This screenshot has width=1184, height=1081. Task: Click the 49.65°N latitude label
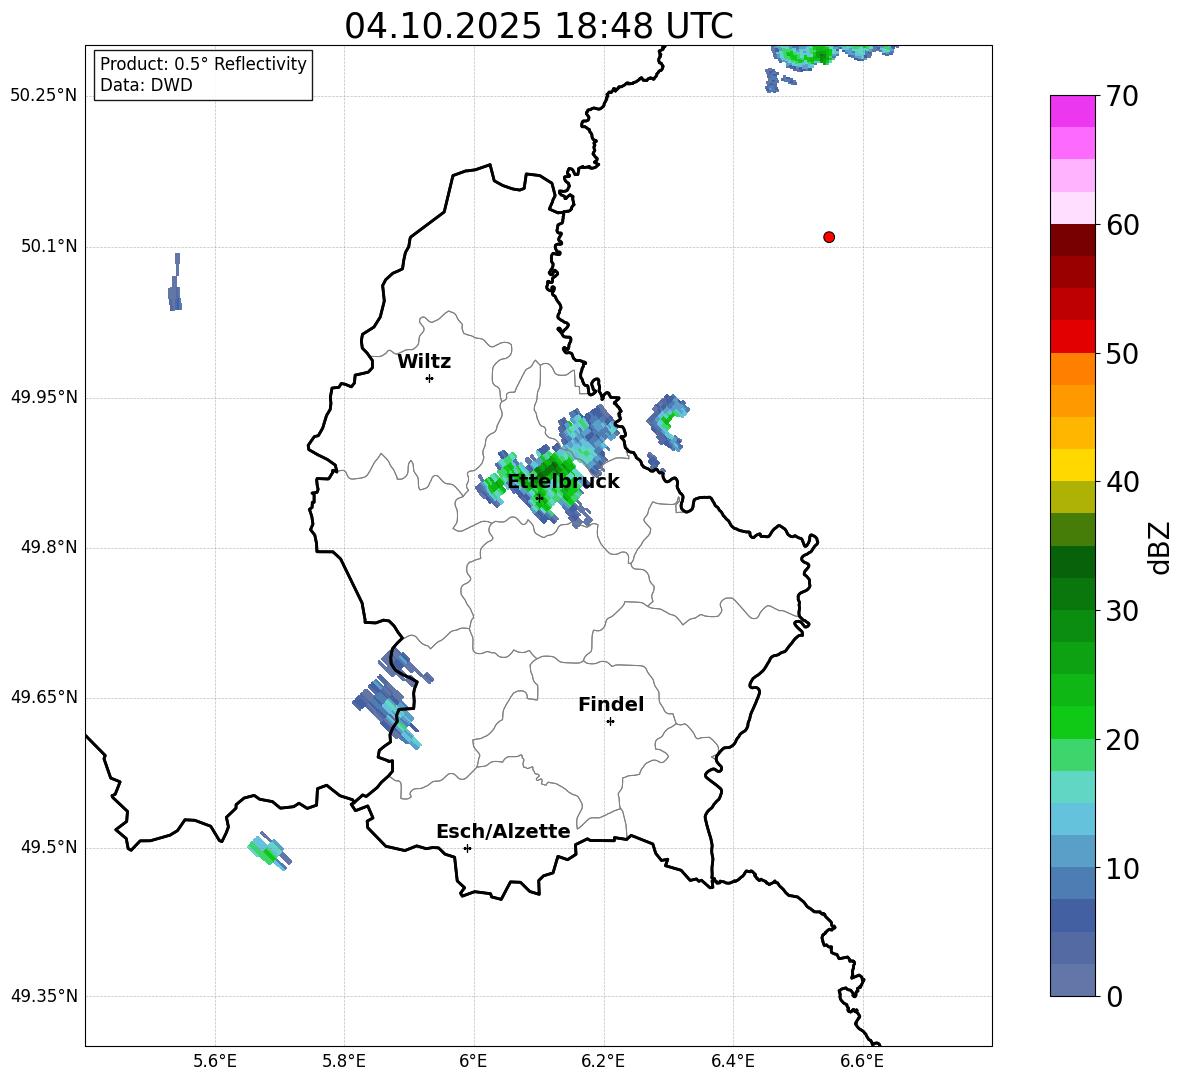44,697
